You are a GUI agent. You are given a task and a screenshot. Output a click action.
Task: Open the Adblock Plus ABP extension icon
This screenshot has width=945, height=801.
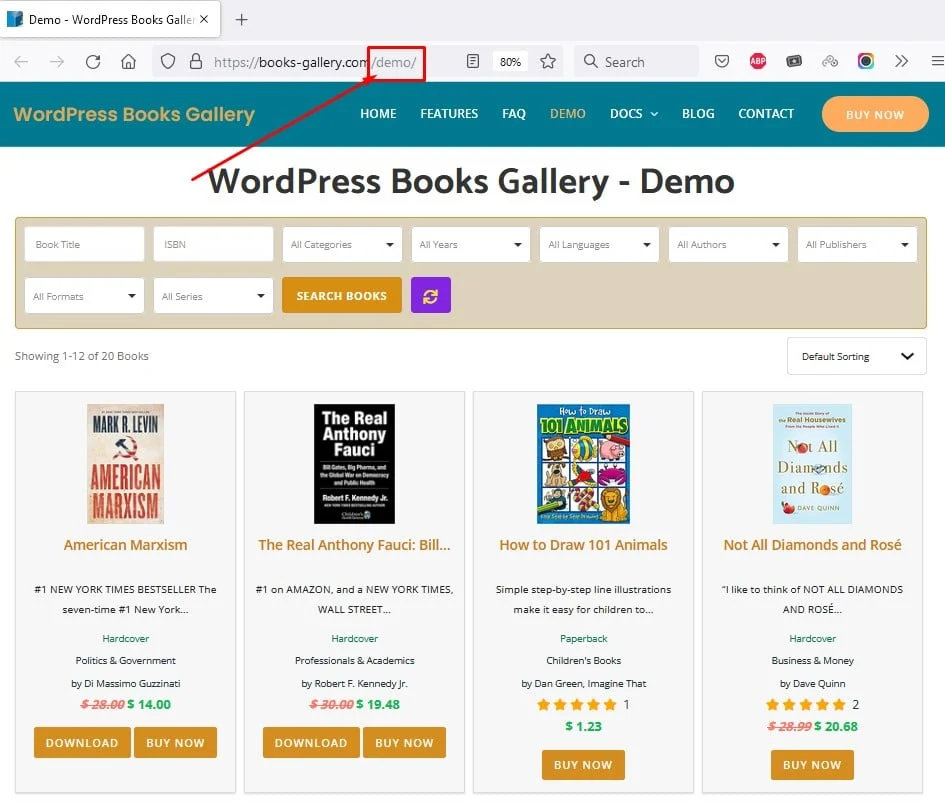pyautogui.click(x=758, y=61)
